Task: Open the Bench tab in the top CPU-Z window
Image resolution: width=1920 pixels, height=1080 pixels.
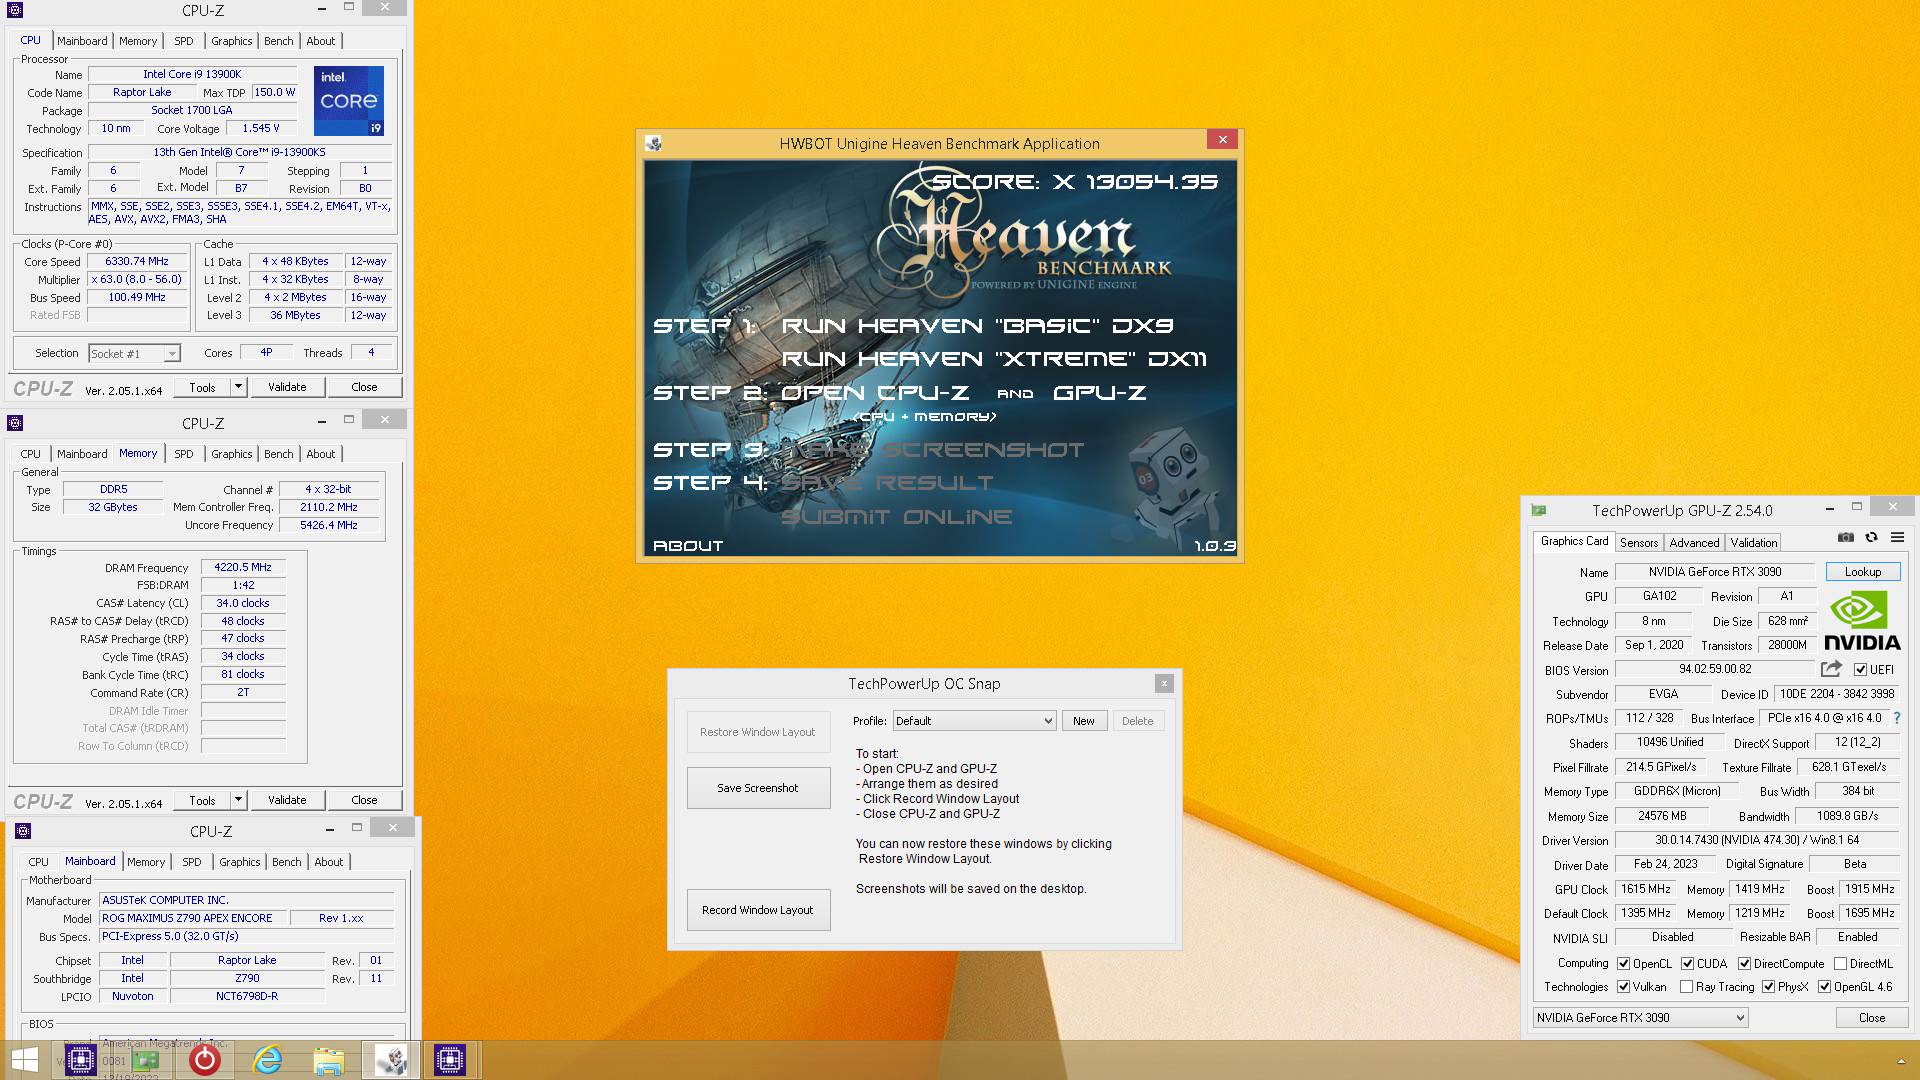Action: (x=279, y=41)
